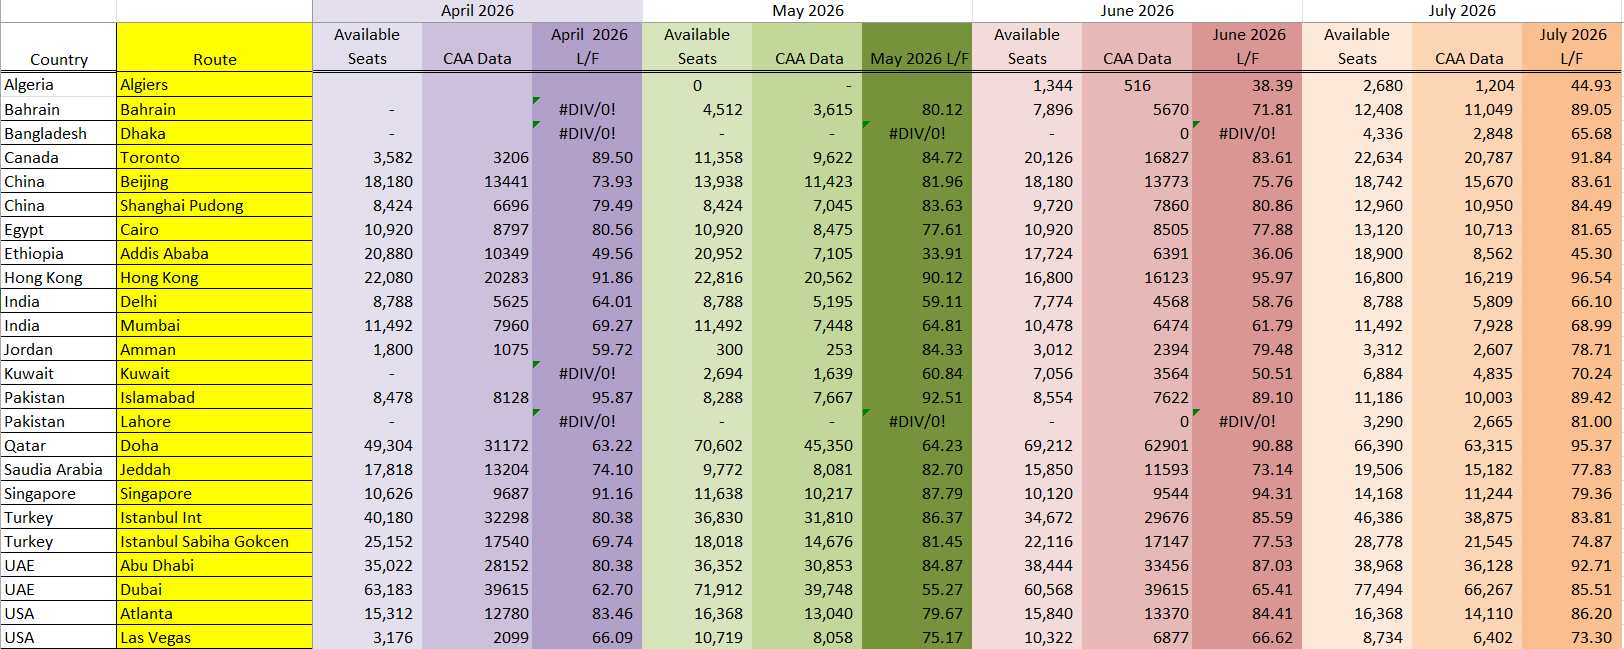
Task: Select Algiers' June available seats 1,344
Action: point(1027,85)
